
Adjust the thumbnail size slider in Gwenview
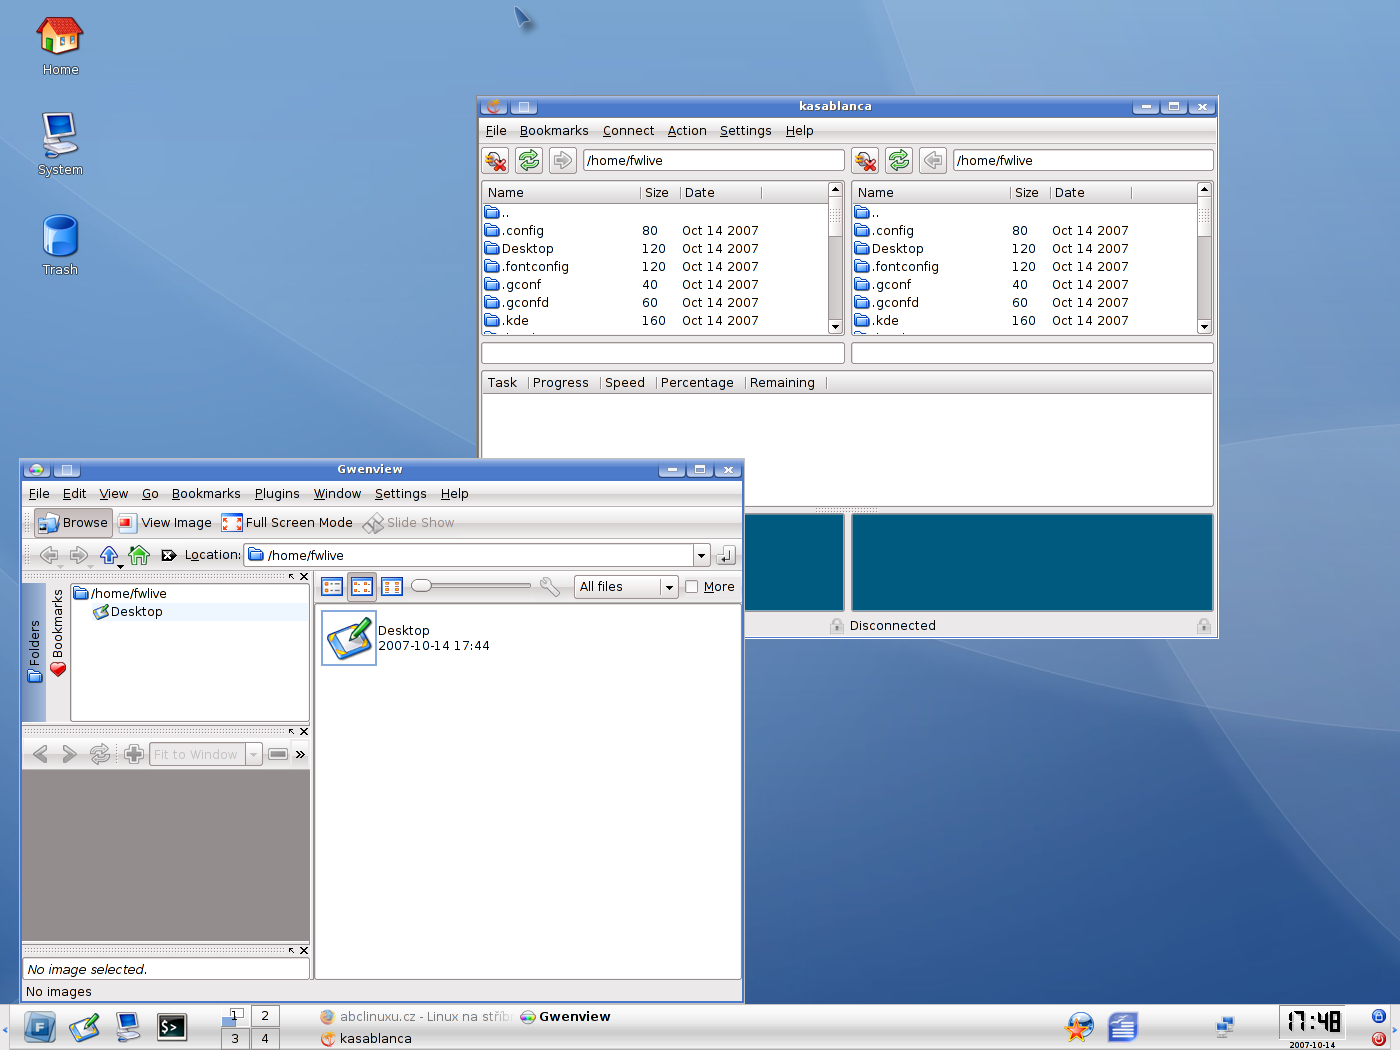(472, 586)
